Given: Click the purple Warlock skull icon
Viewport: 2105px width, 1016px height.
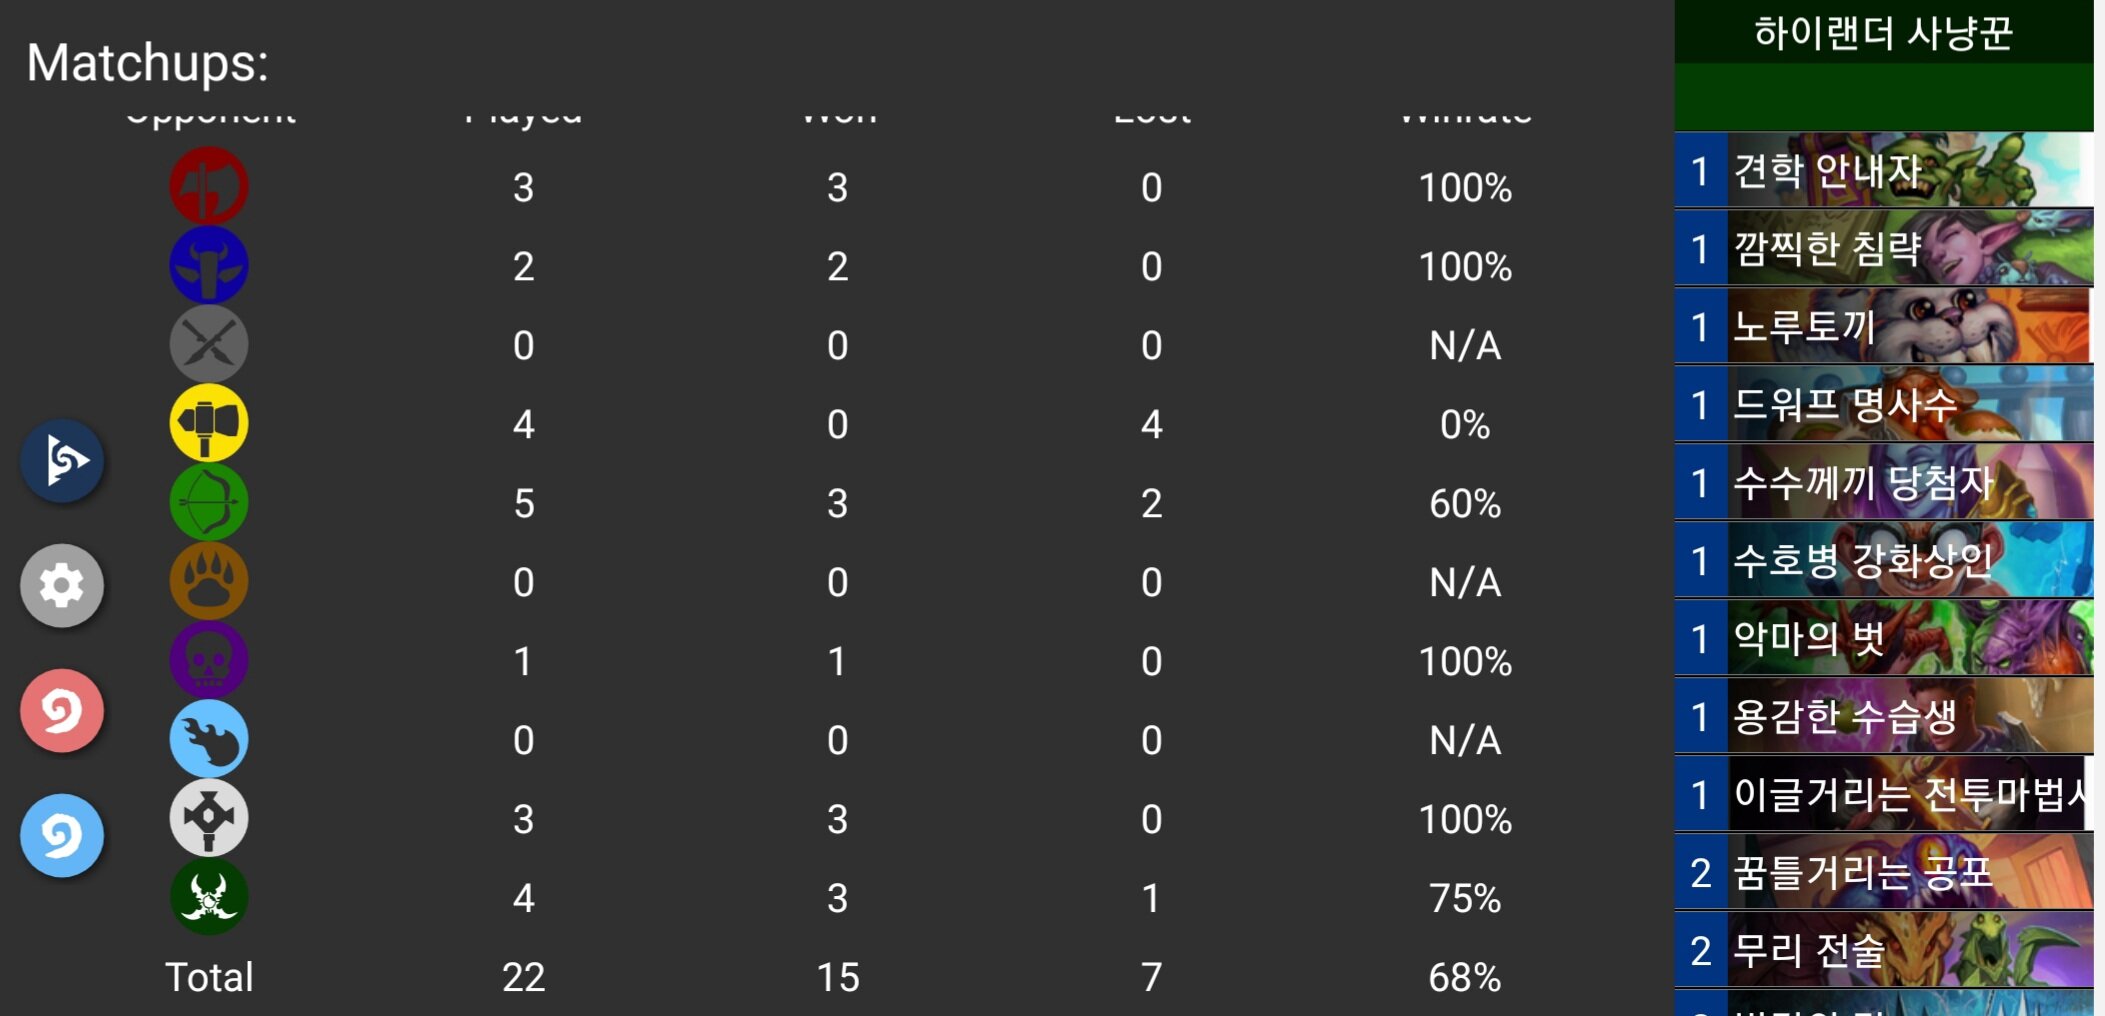Looking at the screenshot, I should [209, 660].
